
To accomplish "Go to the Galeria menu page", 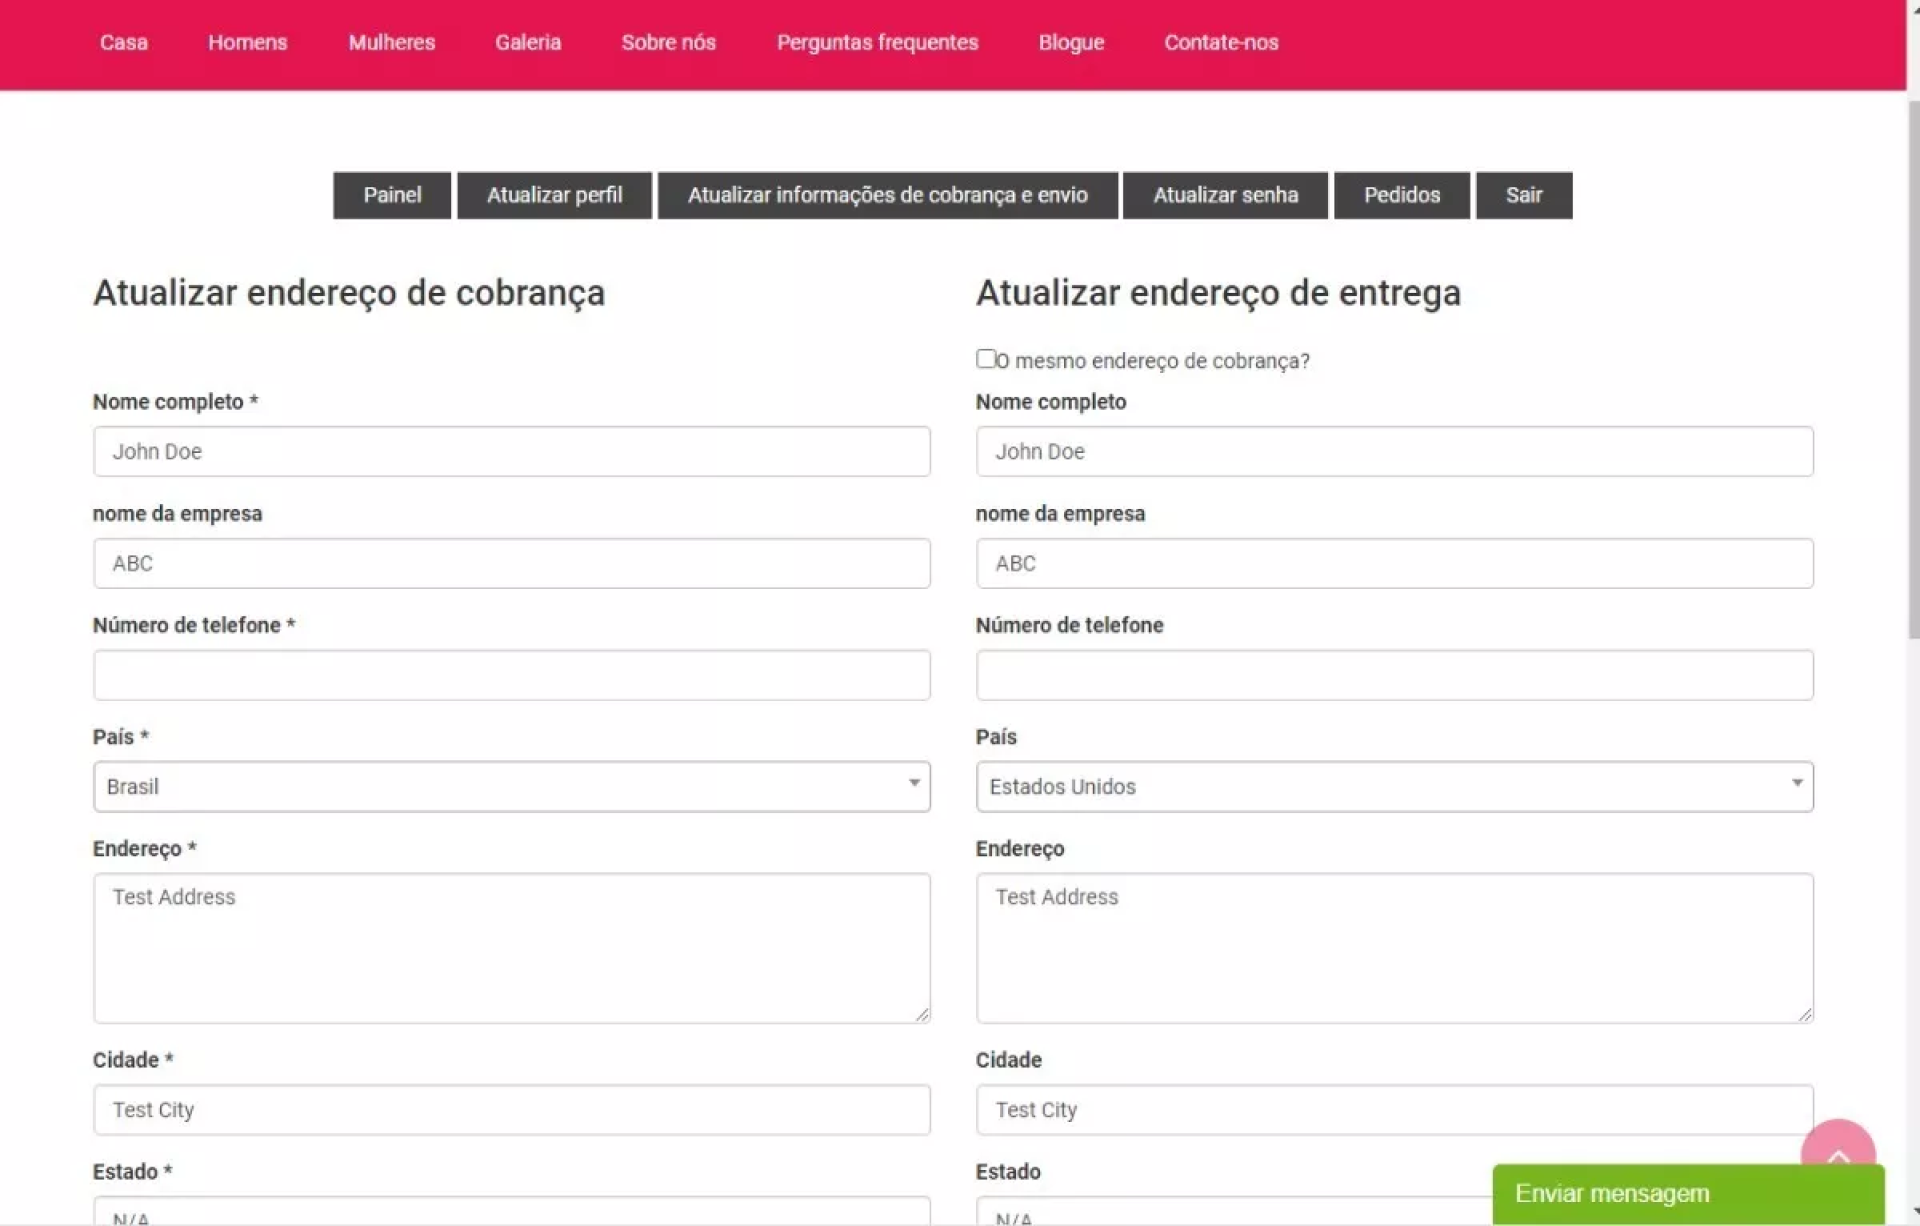I will 527,43.
